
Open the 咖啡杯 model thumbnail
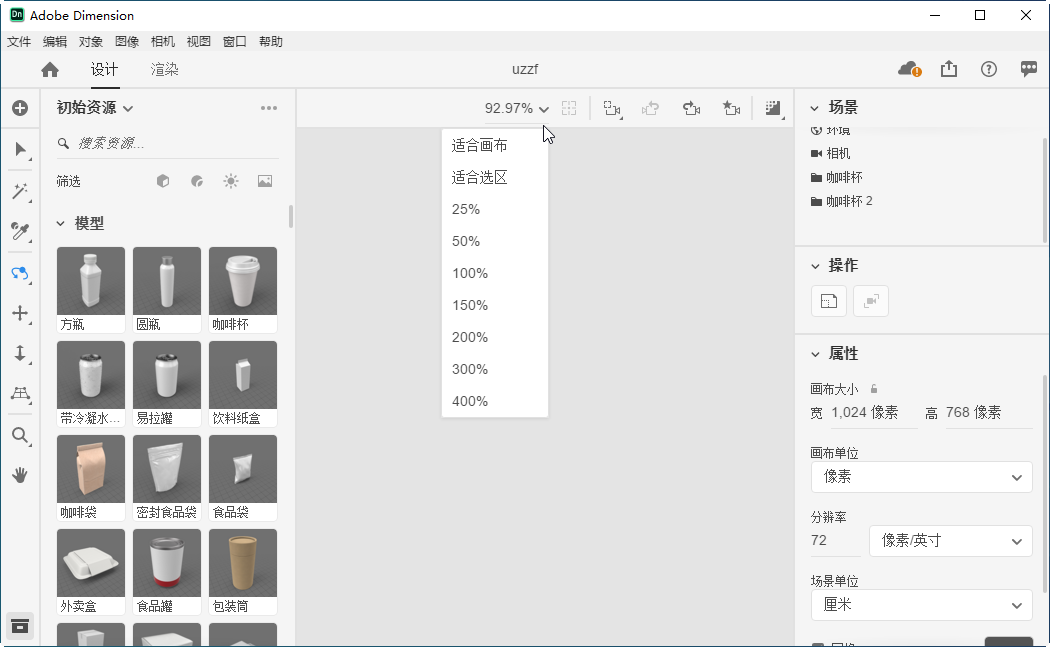point(242,281)
